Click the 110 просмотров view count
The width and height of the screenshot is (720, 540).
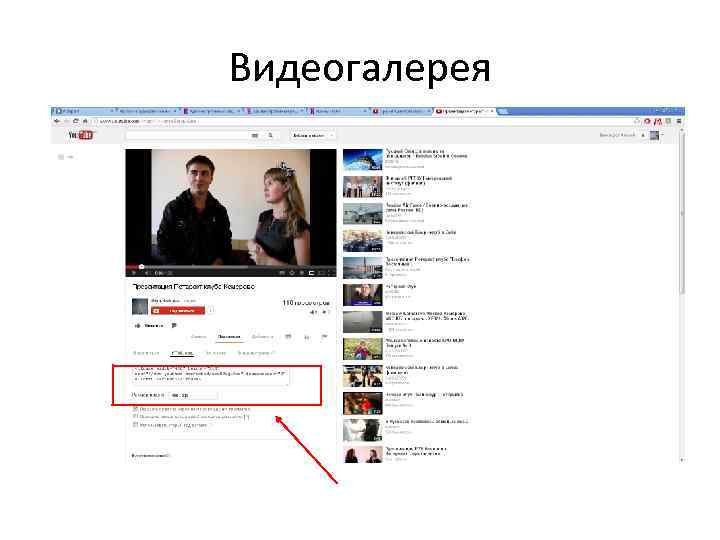click(306, 303)
